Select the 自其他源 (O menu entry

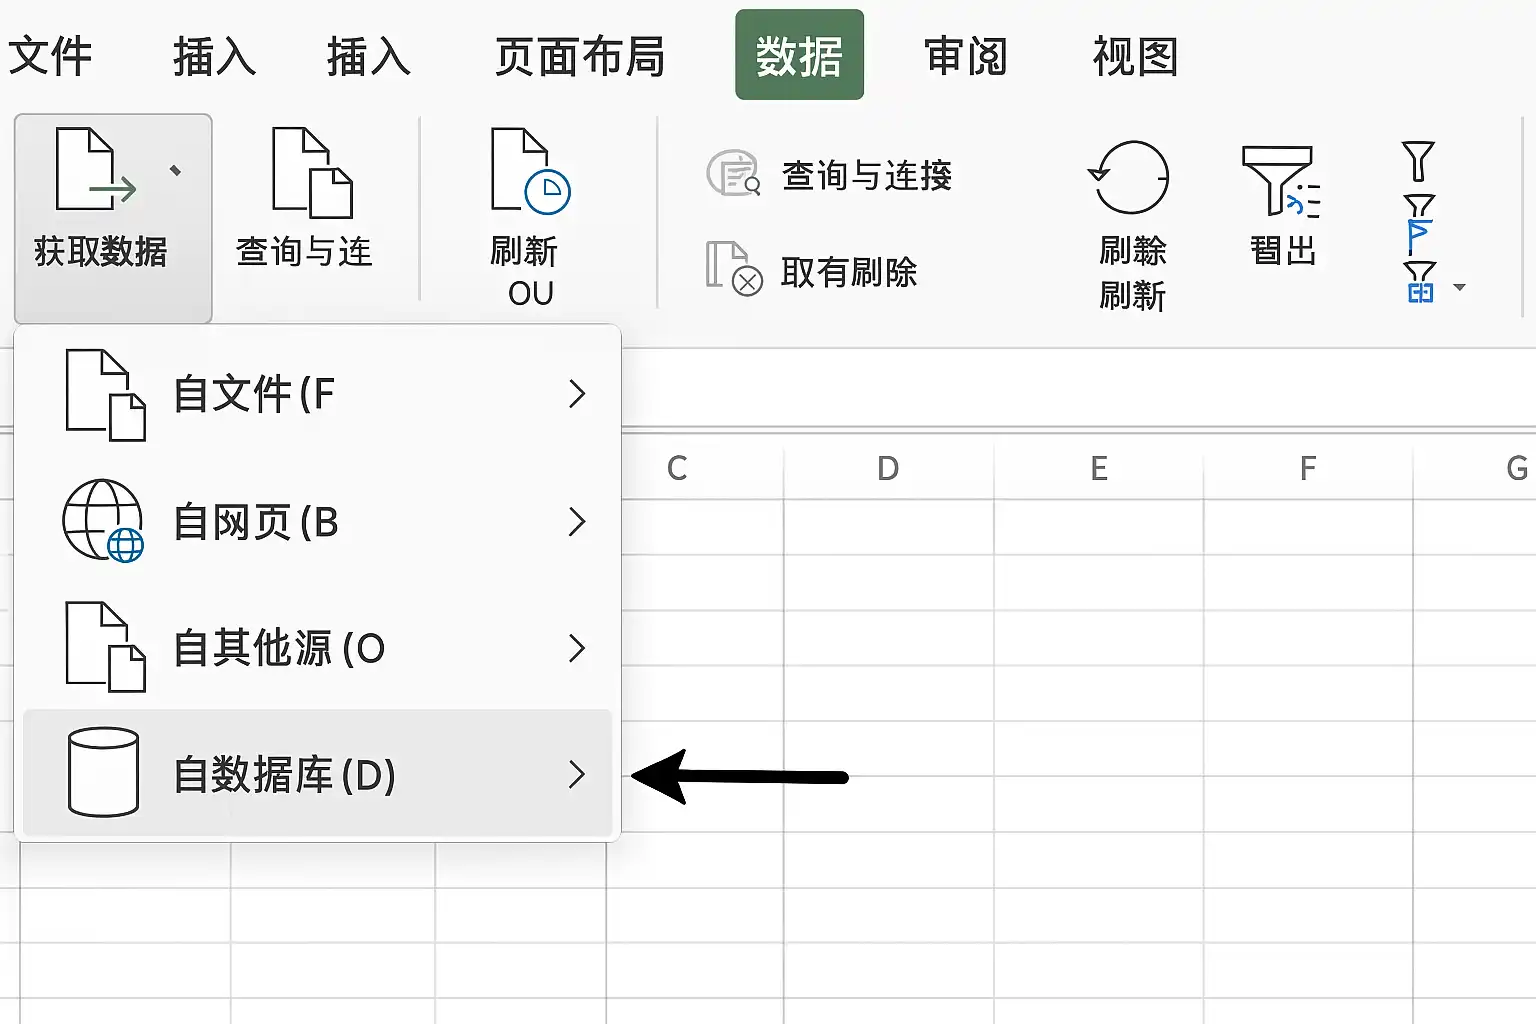(317, 648)
